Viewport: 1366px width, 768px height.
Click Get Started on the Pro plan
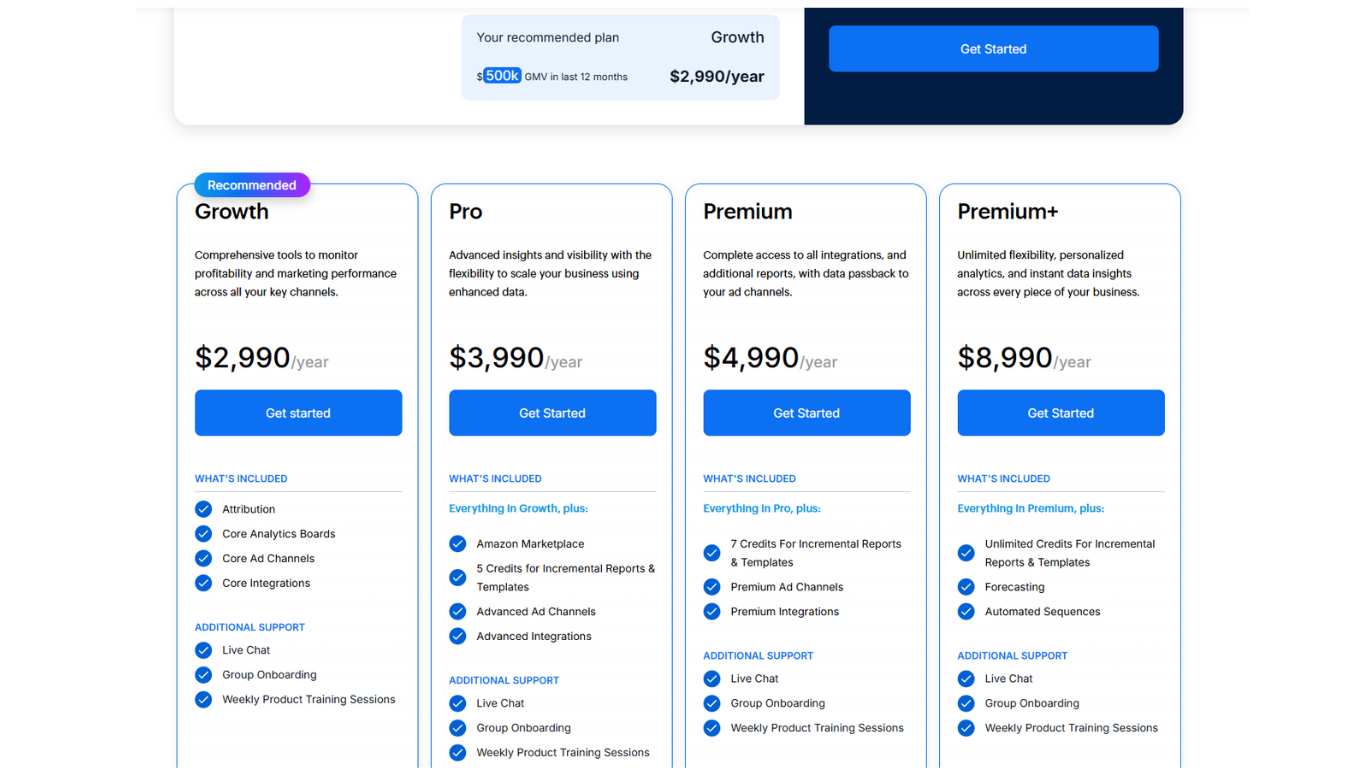point(552,412)
